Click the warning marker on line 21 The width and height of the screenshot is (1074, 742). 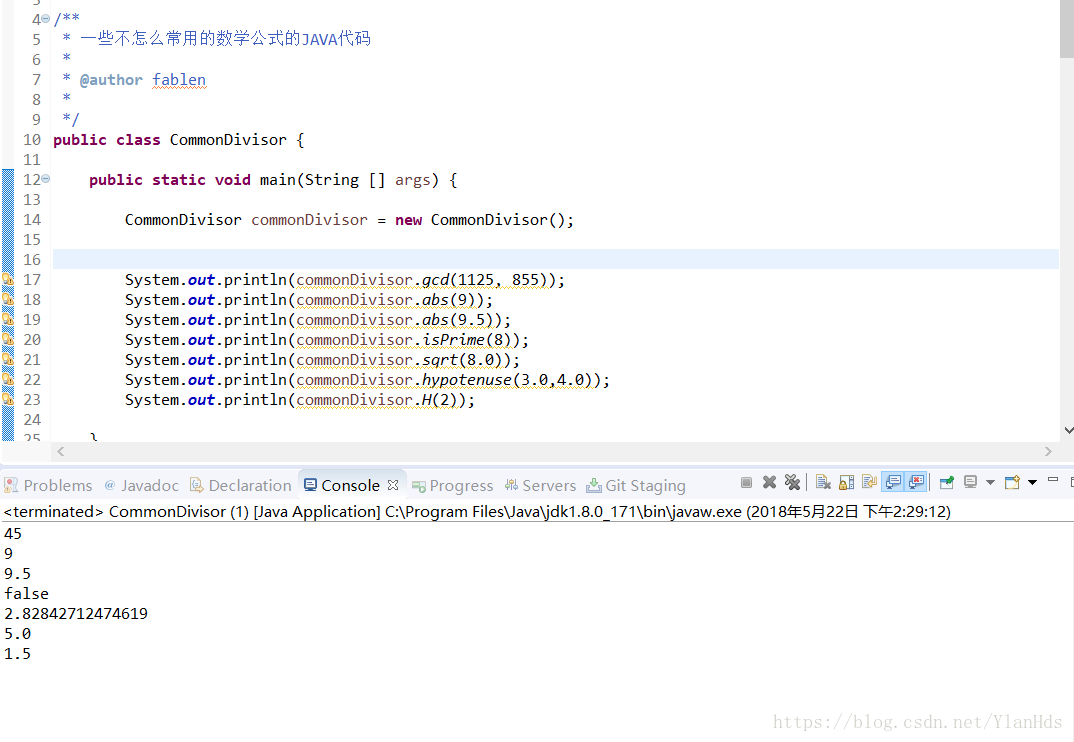coord(8,359)
